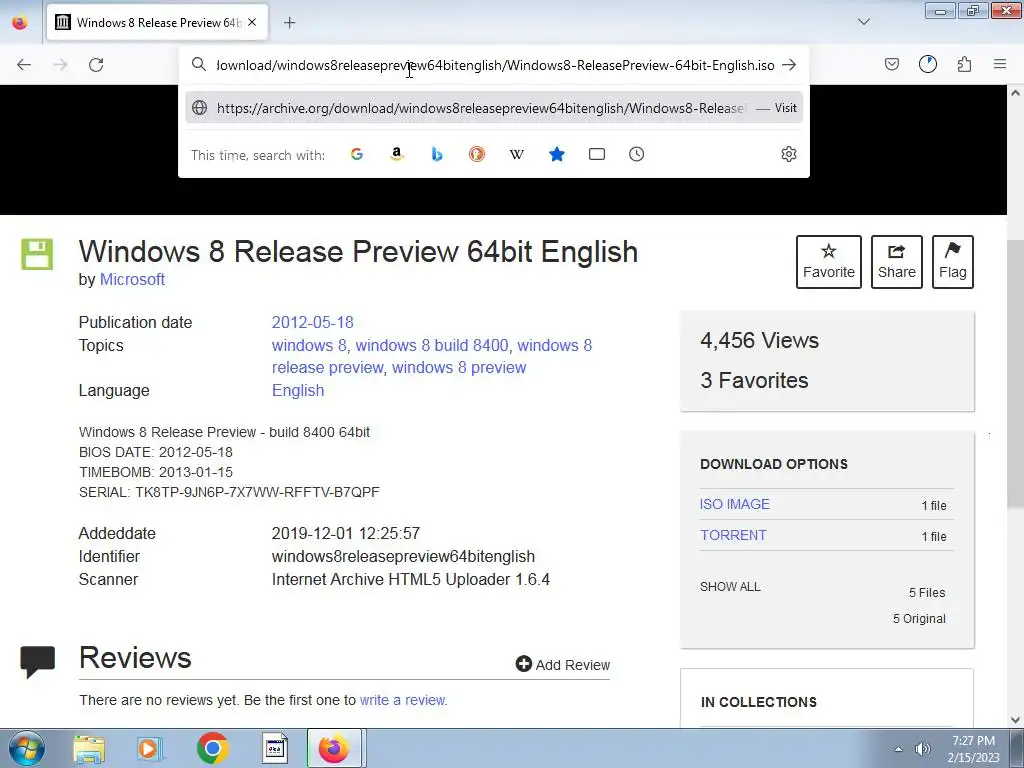Click the green floppy disk software icon

click(x=37, y=254)
